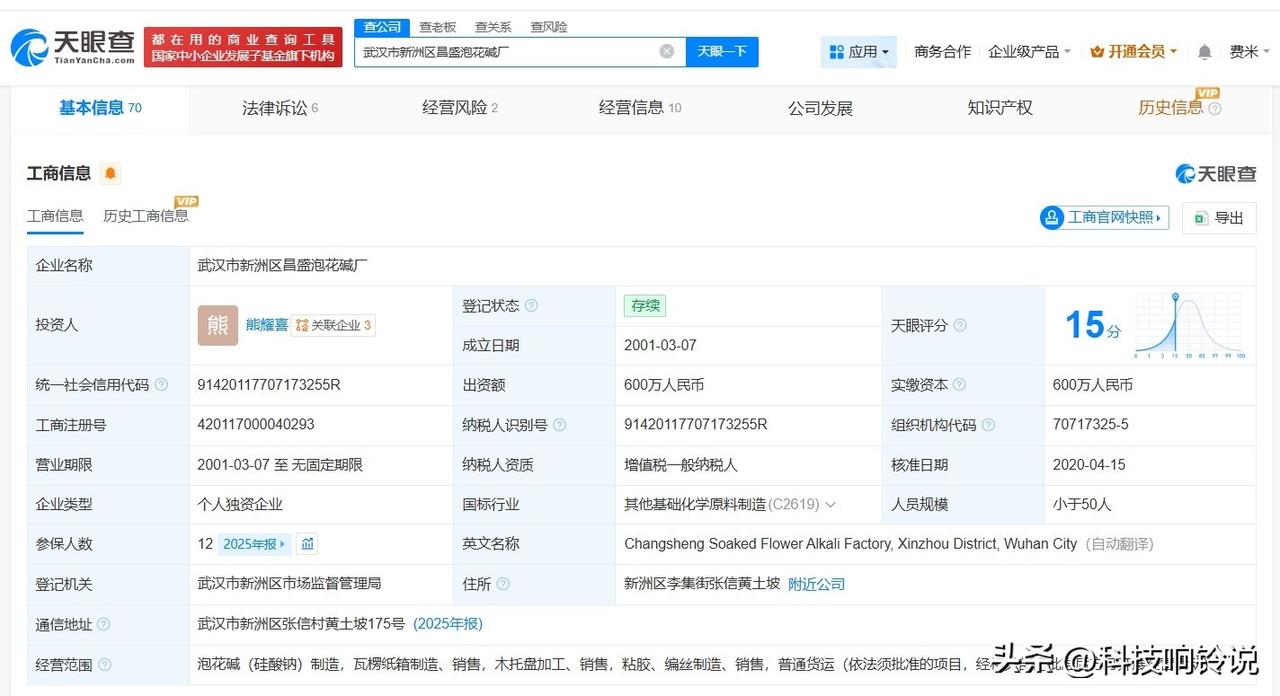Open 开通会员 membership dropdown

[x=1134, y=52]
